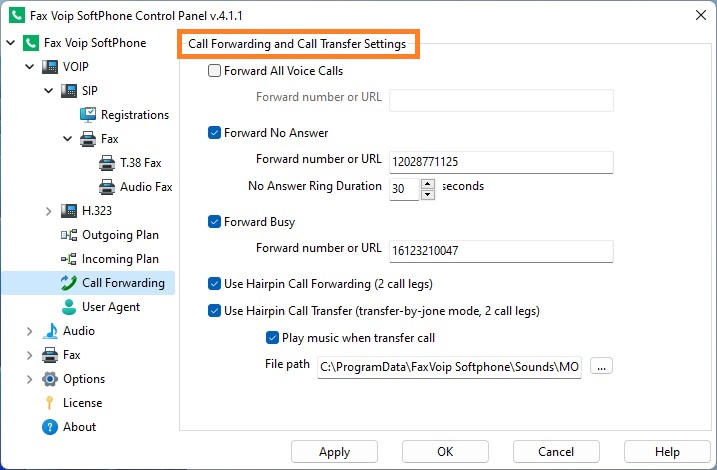Open the Options gear icon
This screenshot has height=470, width=717.
click(49, 379)
